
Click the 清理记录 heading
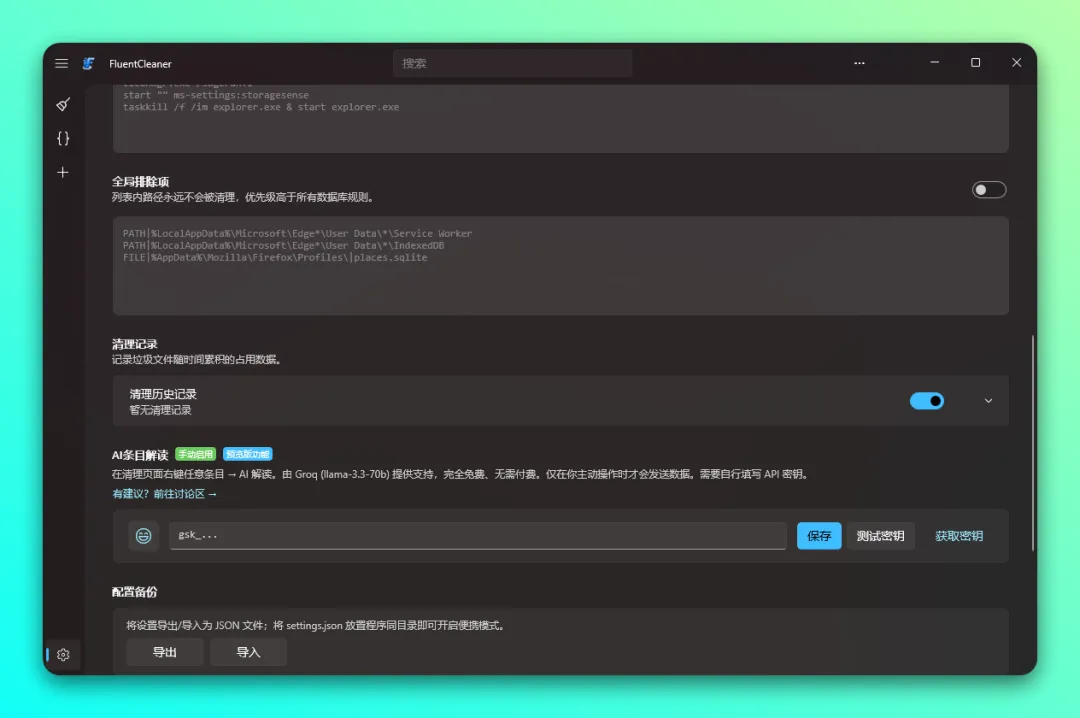[135, 344]
